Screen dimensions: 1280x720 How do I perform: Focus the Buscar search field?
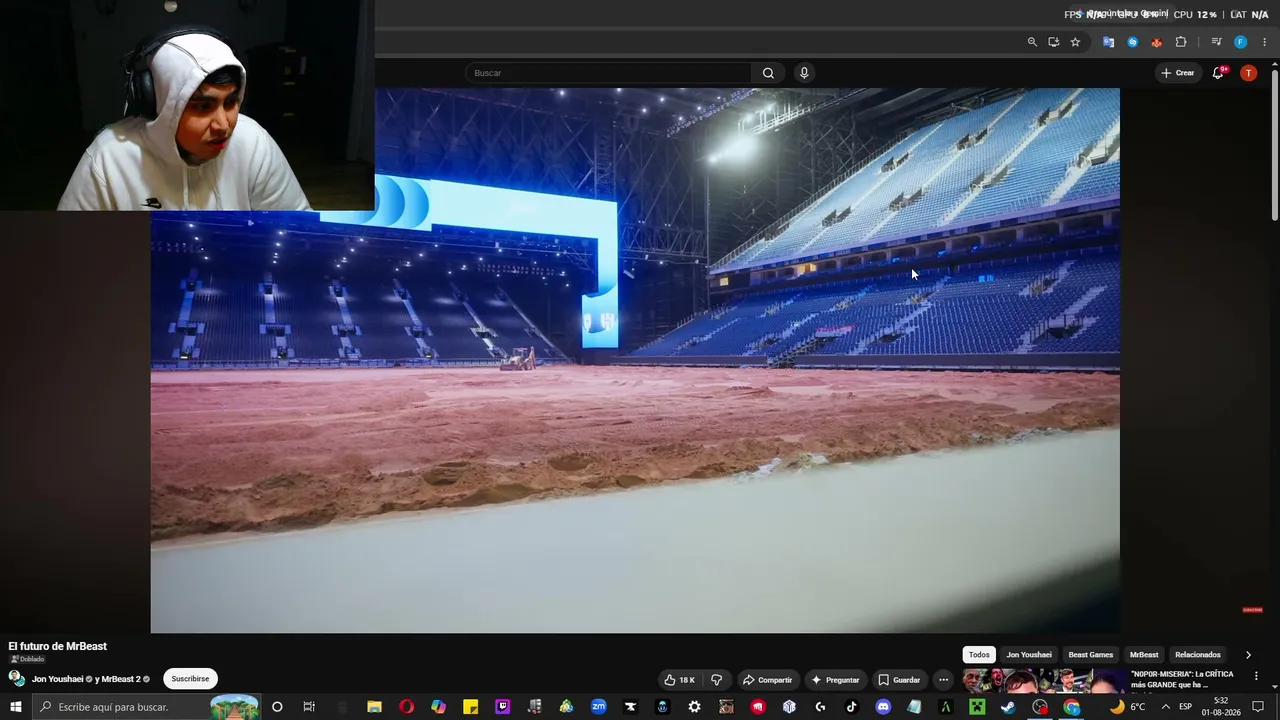[x=608, y=73]
